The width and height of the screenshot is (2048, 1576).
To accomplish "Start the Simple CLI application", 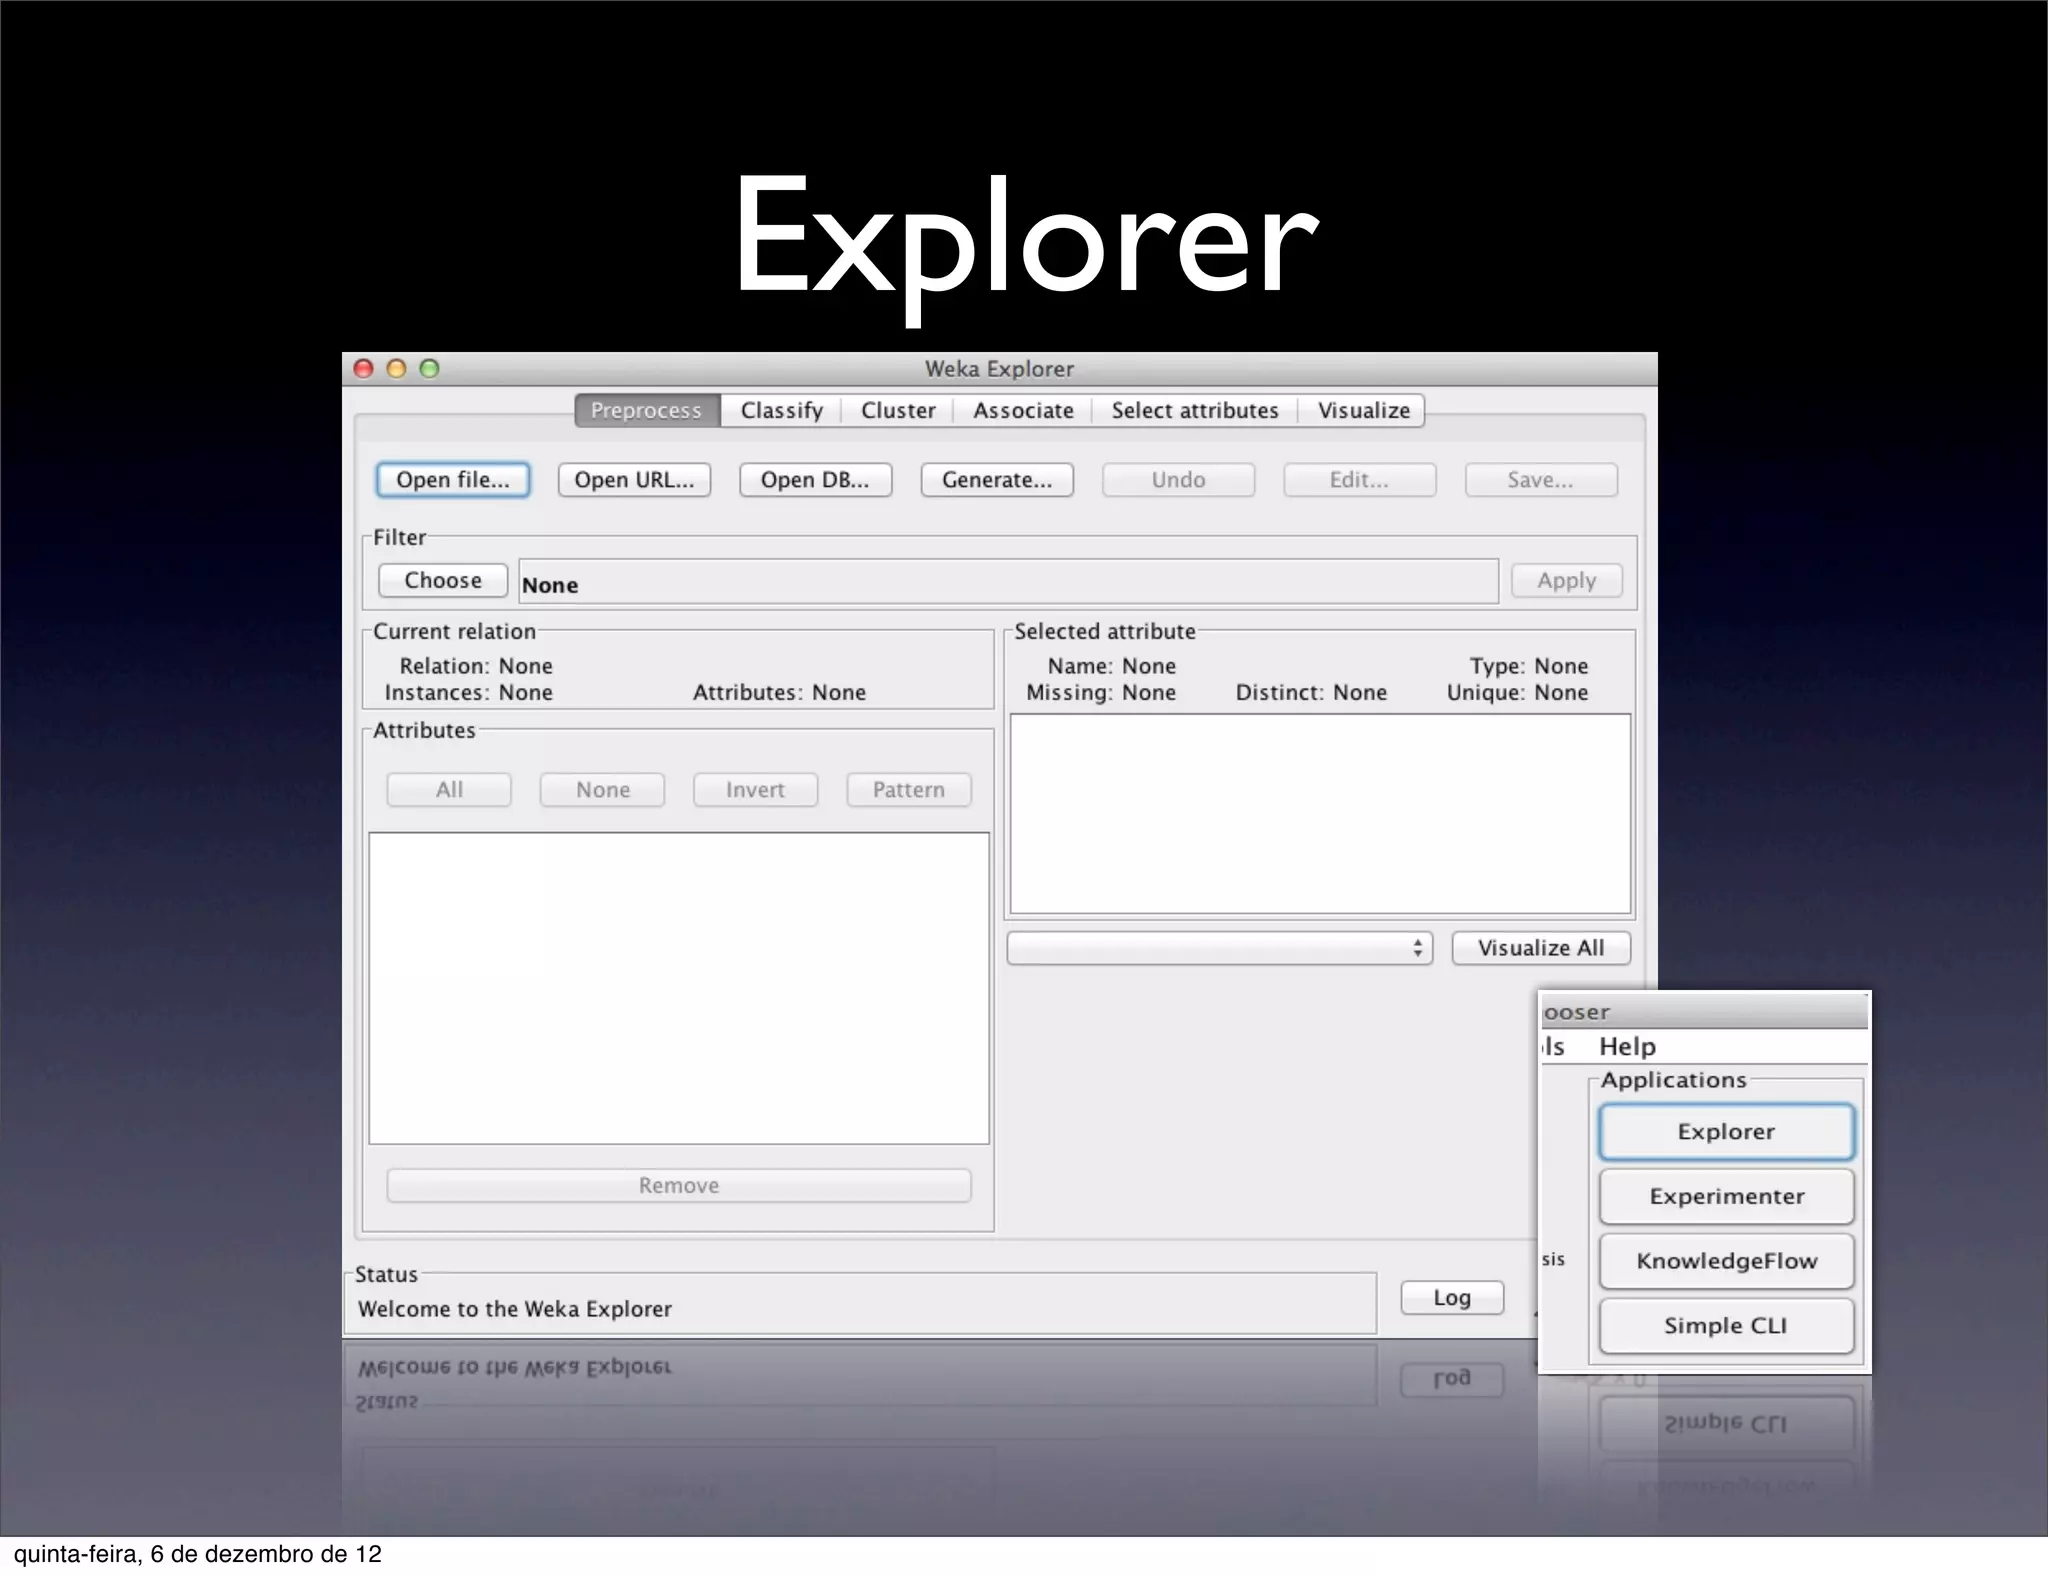I will pyautogui.click(x=1725, y=1326).
